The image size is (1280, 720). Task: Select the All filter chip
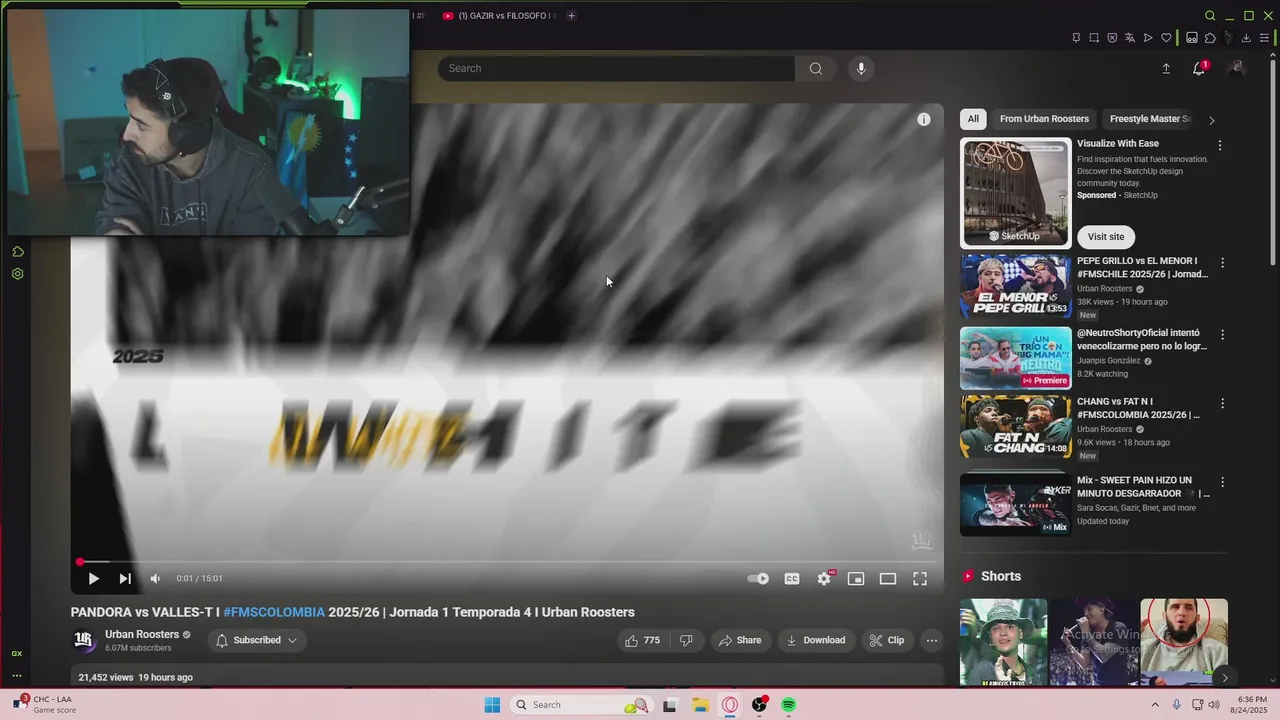point(973,119)
